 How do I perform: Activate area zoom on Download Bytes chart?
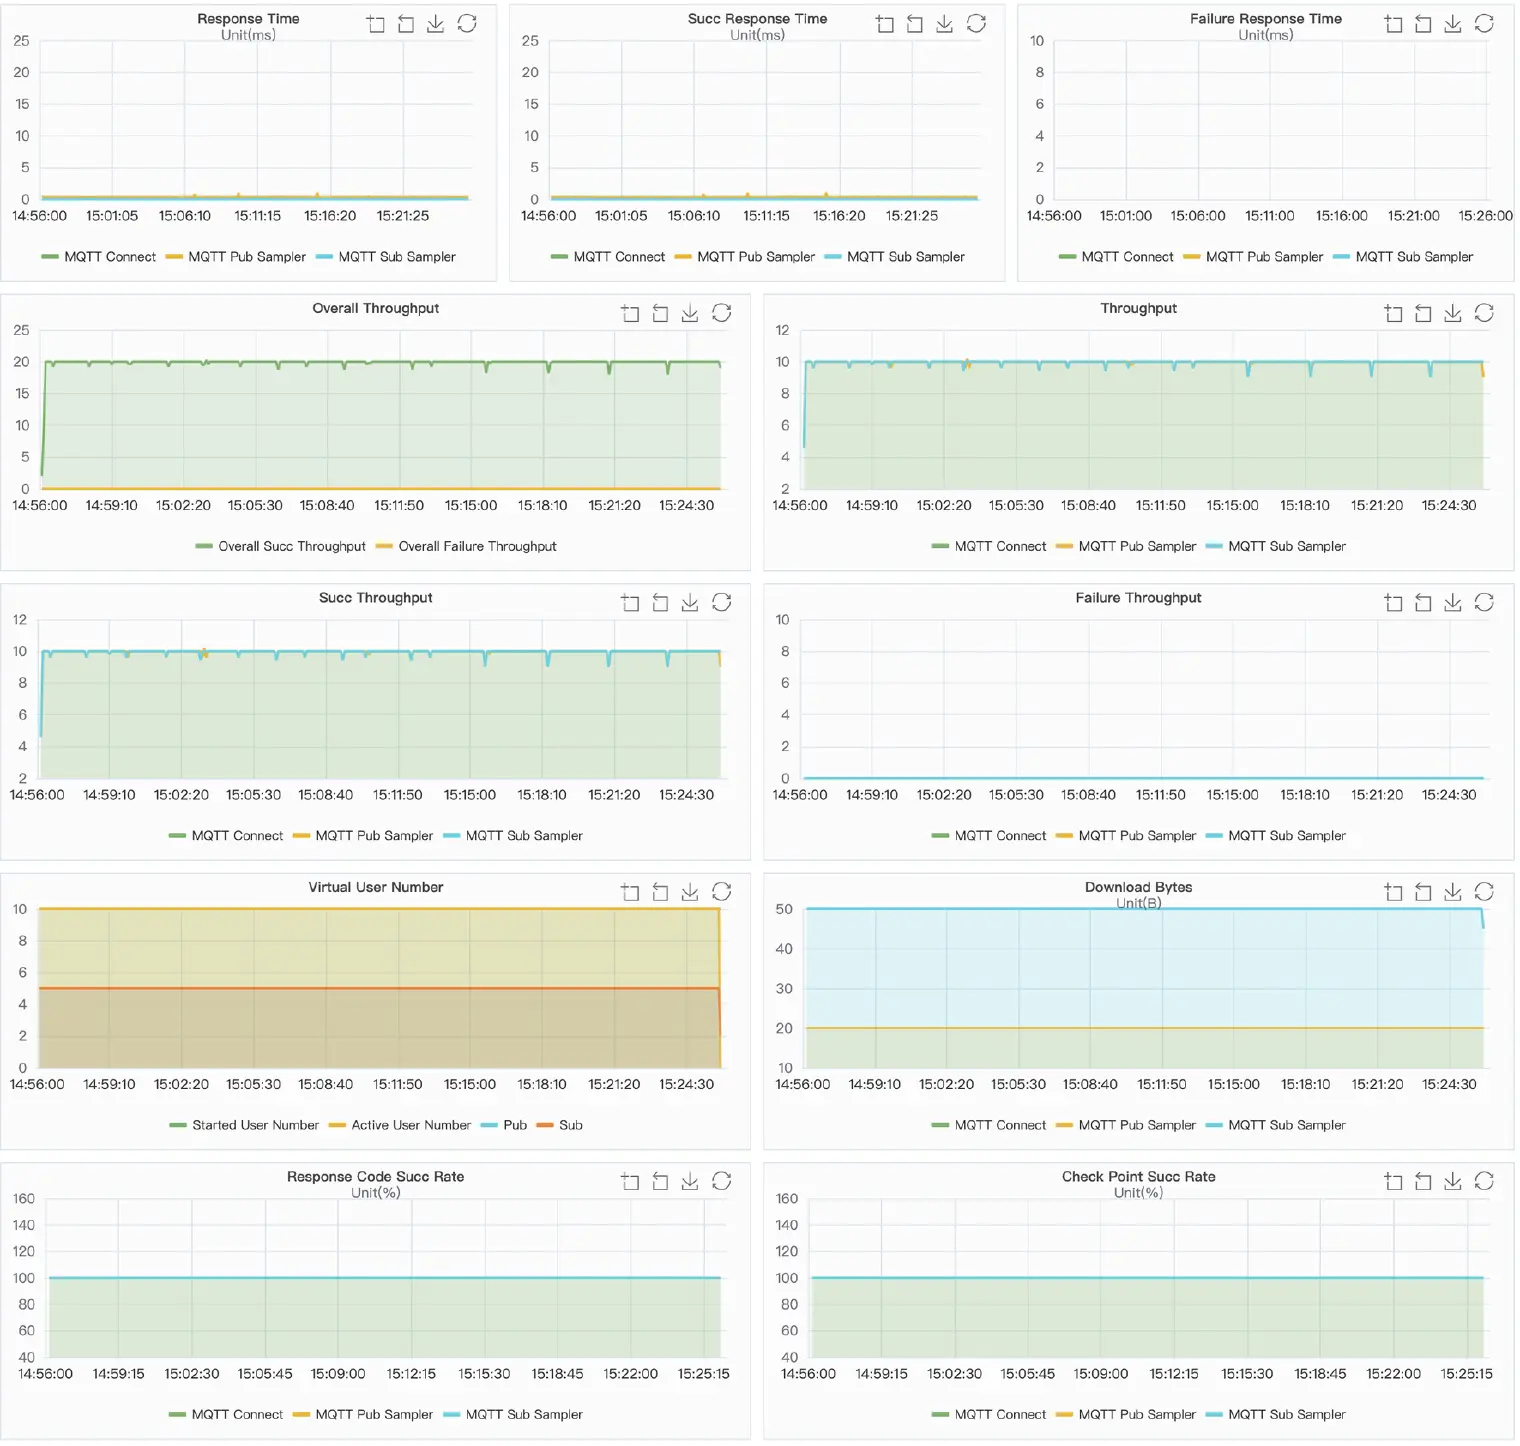pyautogui.click(x=1394, y=892)
